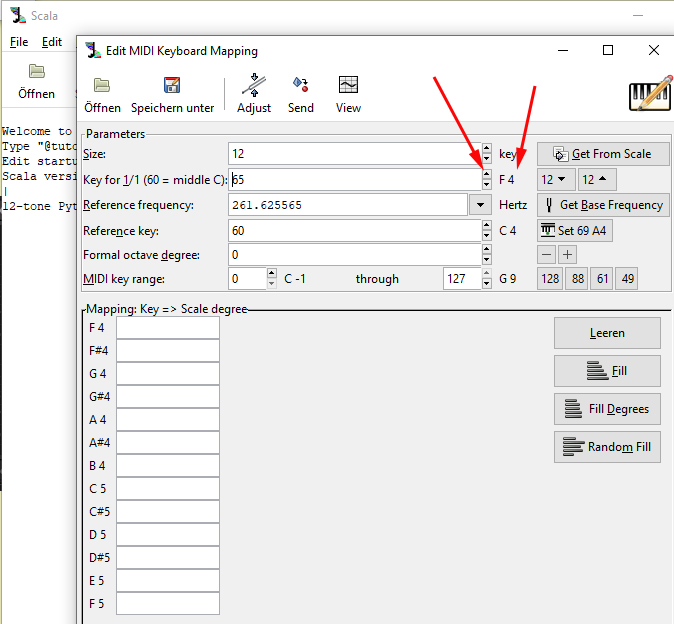Click the G 4 mapping field

point(168,374)
